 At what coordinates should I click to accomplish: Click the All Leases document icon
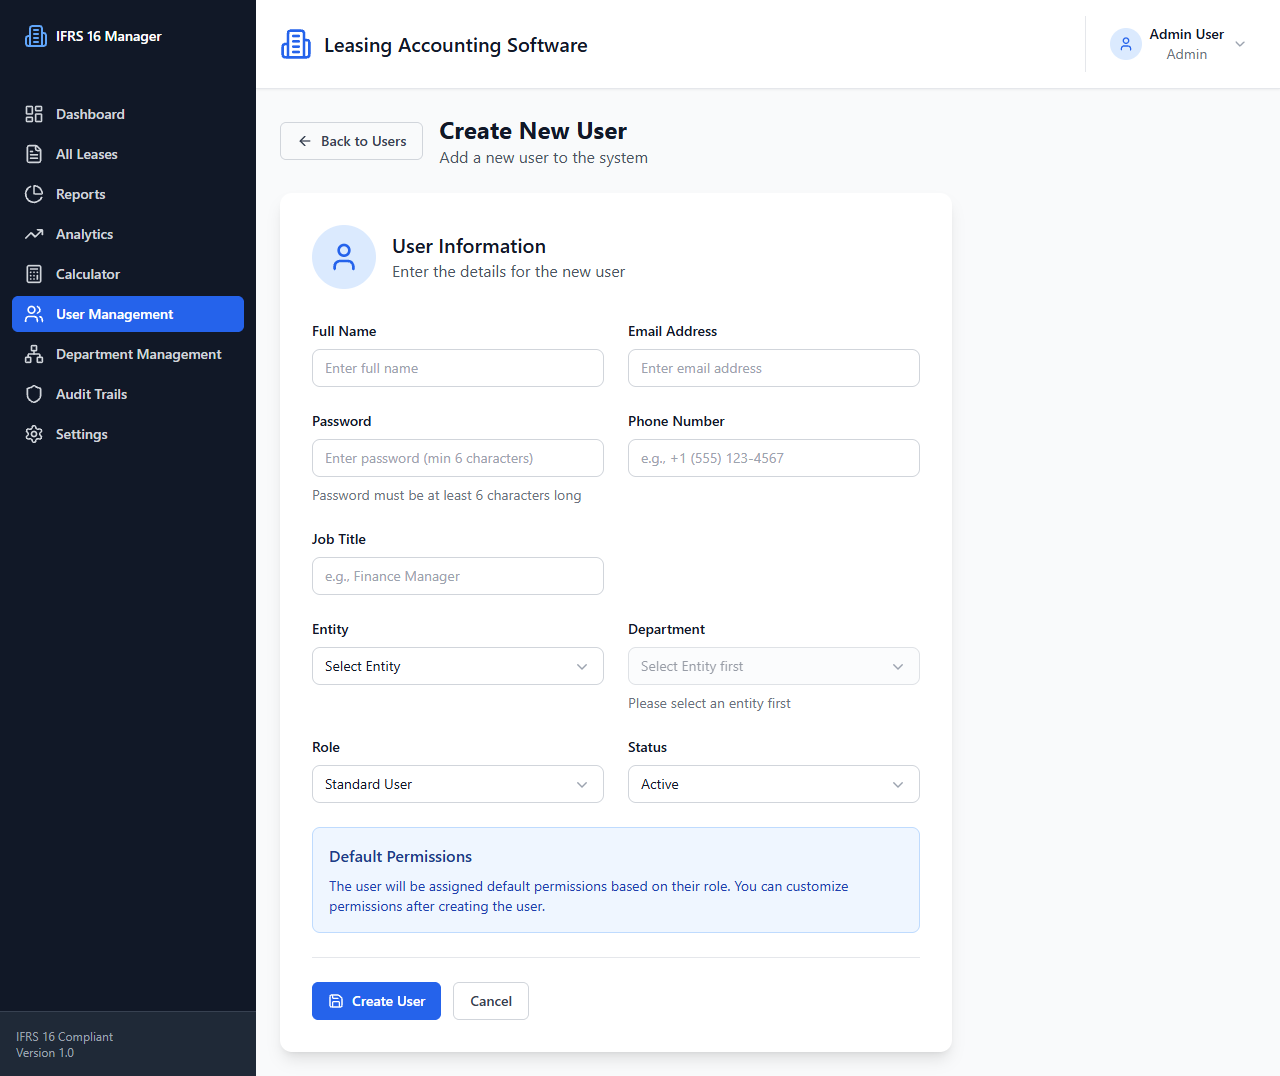point(34,154)
